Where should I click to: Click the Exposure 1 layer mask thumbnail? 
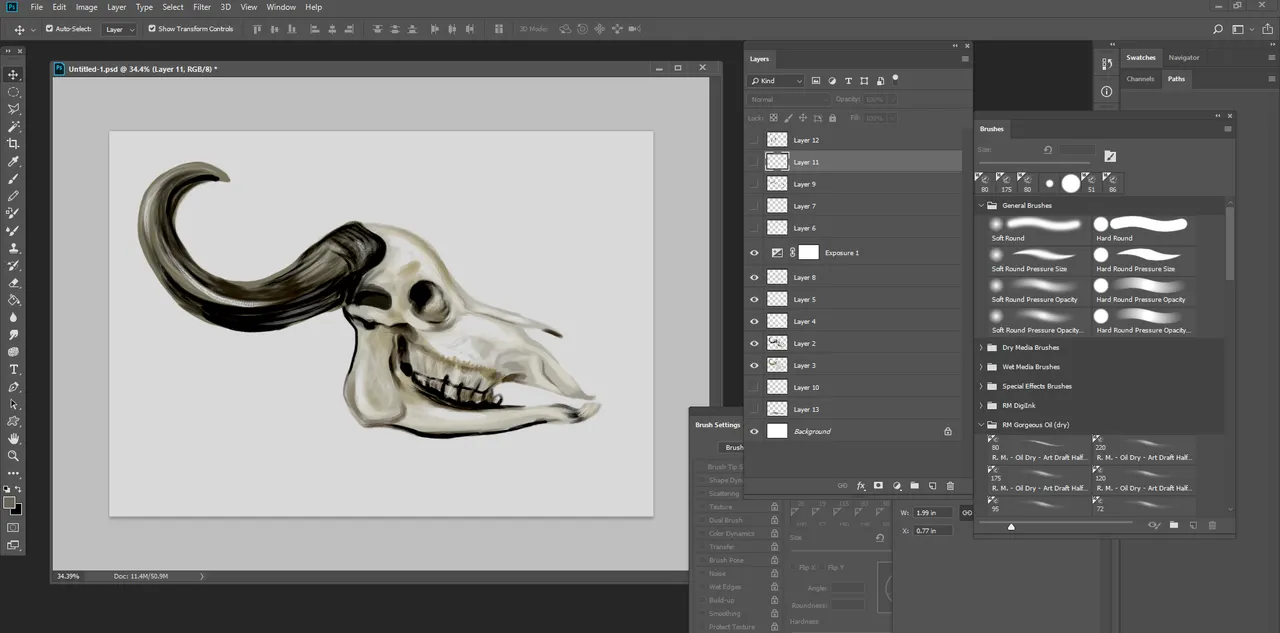coord(808,253)
